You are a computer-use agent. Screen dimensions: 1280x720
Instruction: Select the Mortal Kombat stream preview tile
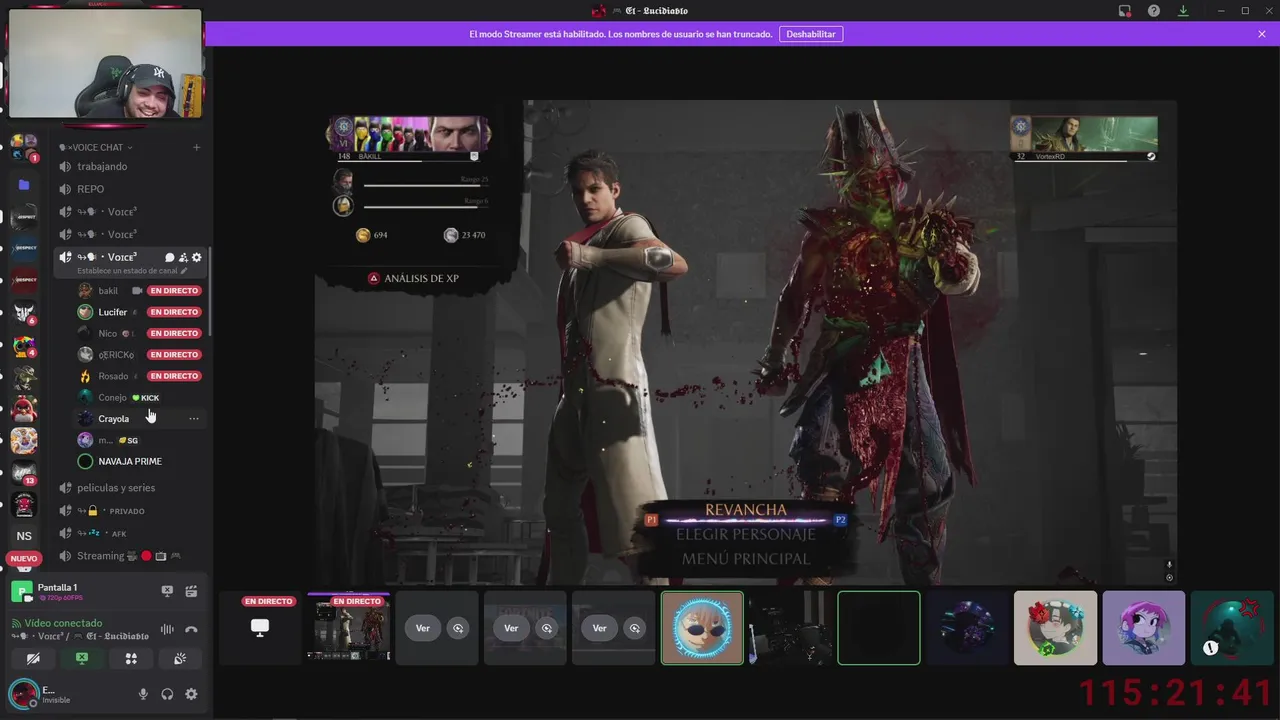pyautogui.click(x=349, y=628)
